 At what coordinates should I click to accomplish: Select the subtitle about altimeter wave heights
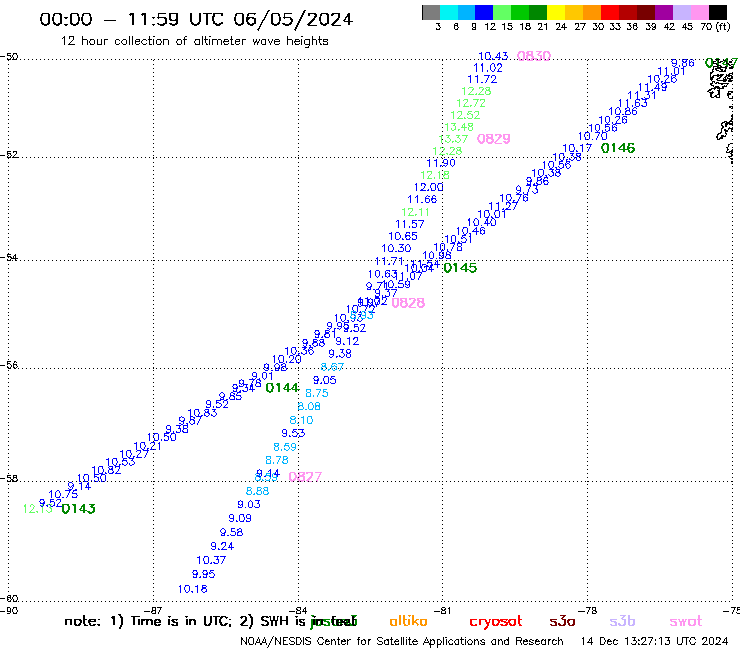194,41
